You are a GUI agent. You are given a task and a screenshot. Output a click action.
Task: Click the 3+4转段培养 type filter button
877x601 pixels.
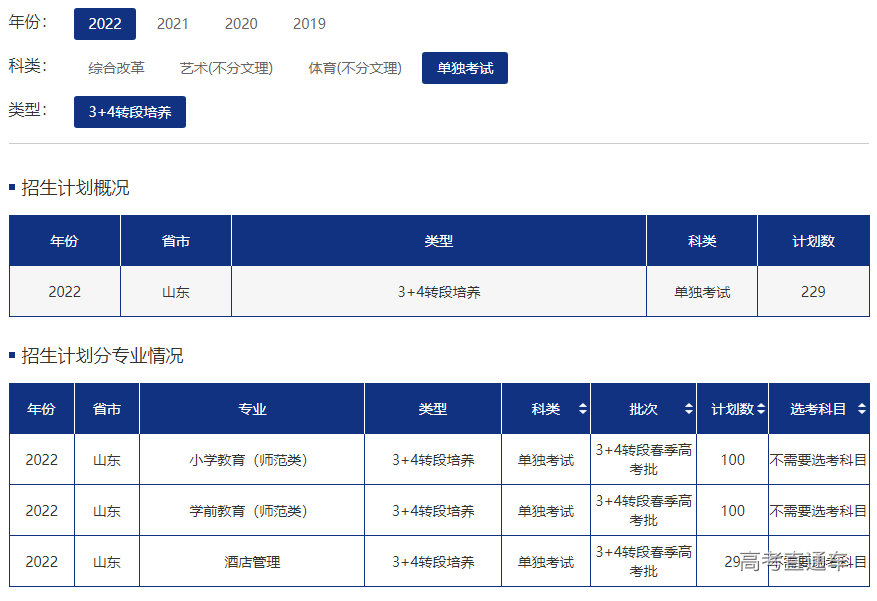click(x=130, y=112)
